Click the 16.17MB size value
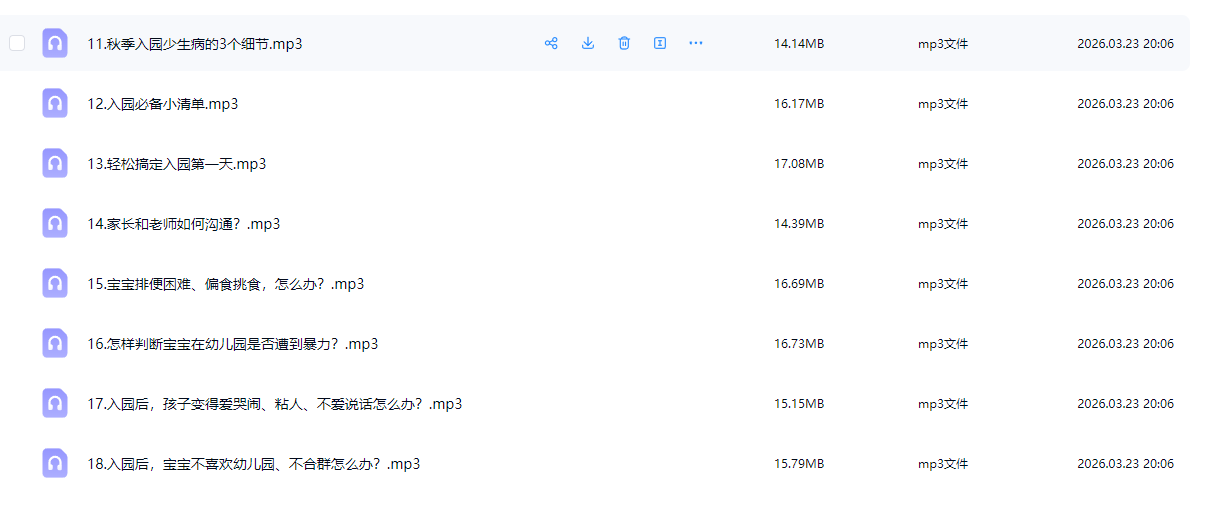 tap(799, 104)
